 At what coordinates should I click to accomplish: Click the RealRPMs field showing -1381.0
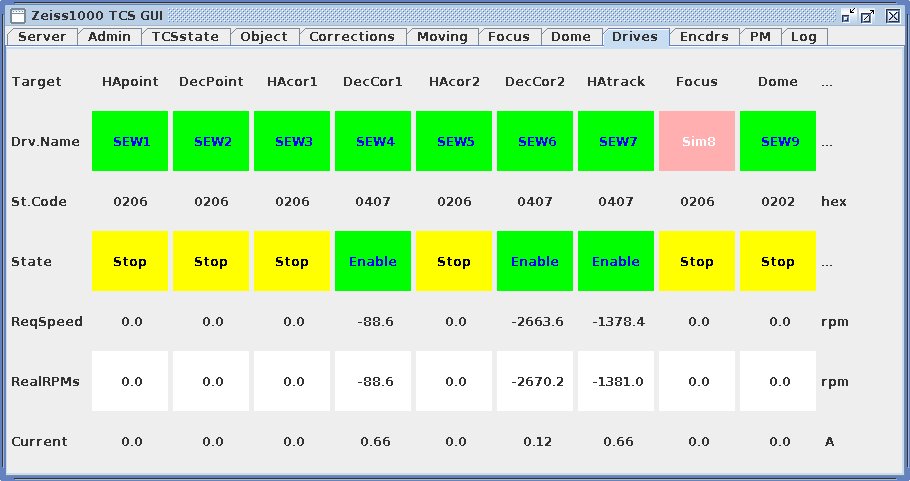(x=616, y=381)
